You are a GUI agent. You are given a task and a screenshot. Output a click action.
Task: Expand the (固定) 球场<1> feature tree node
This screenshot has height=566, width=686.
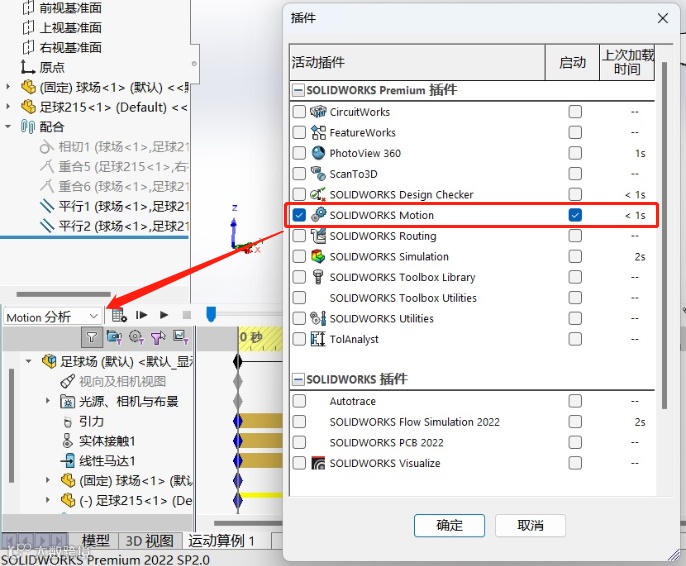point(8,87)
